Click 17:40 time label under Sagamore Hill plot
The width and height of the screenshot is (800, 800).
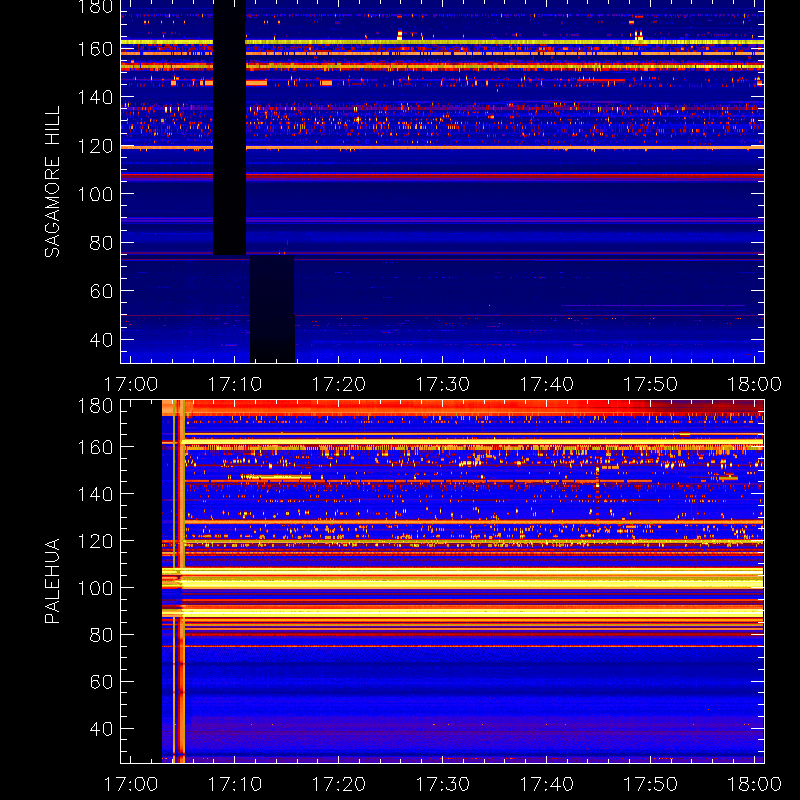click(546, 384)
